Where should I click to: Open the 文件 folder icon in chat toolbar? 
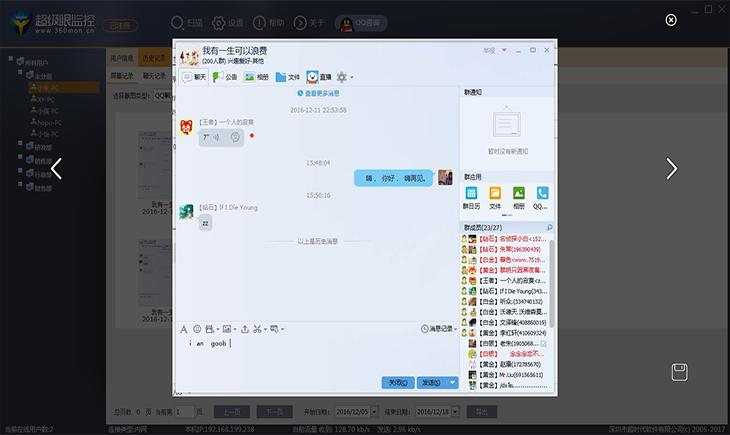click(287, 77)
